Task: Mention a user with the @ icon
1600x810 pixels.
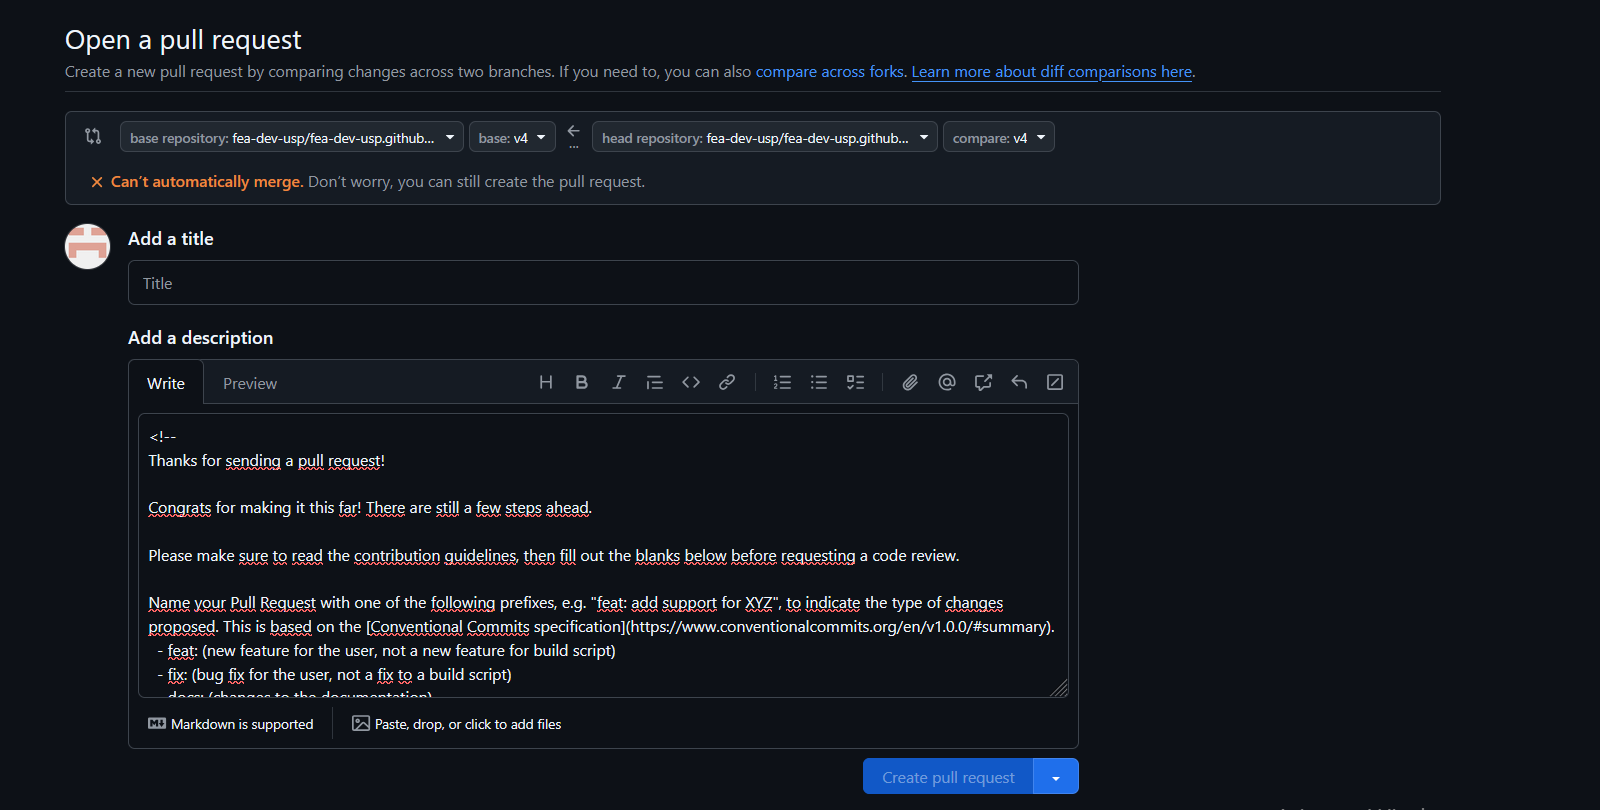Action: coord(947,382)
